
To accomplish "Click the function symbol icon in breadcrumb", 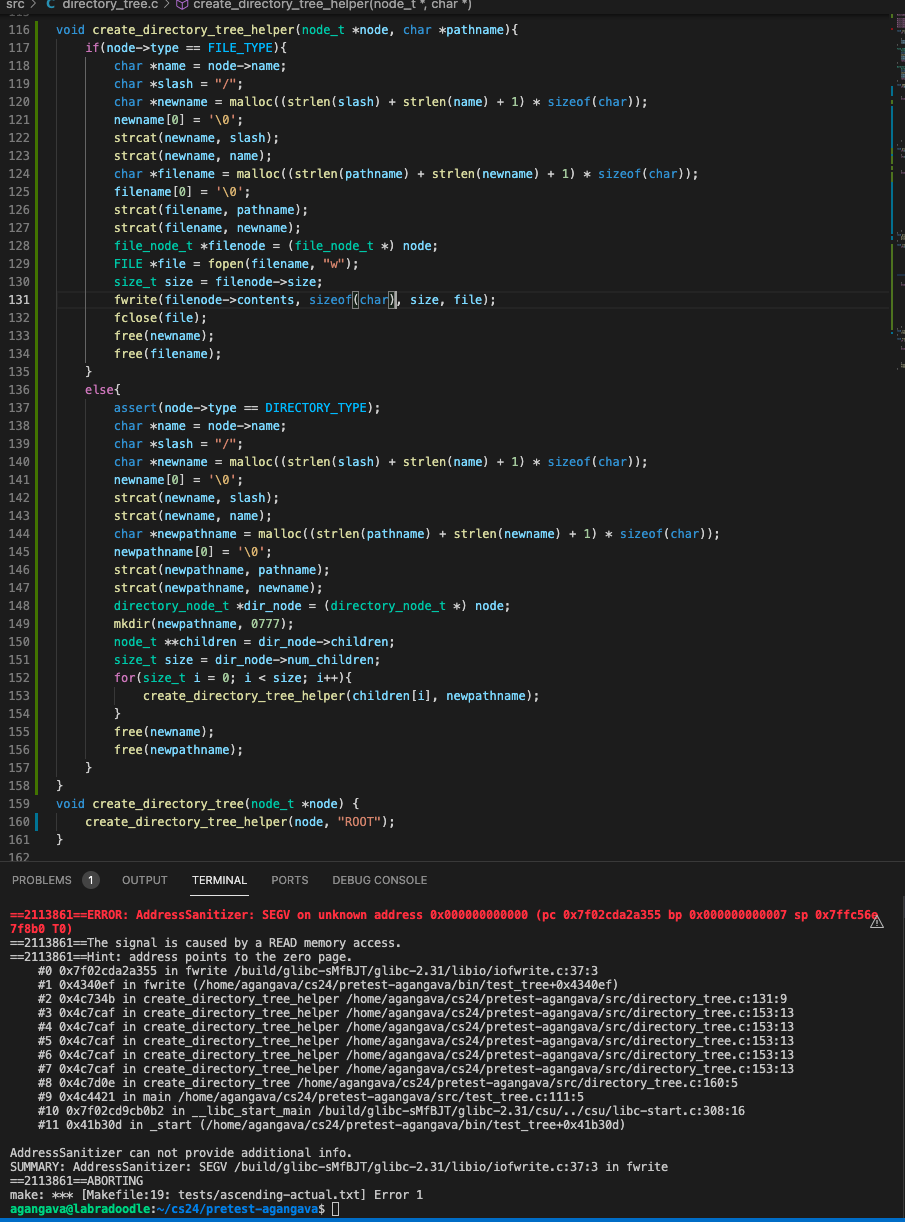I will click(x=182, y=5).
